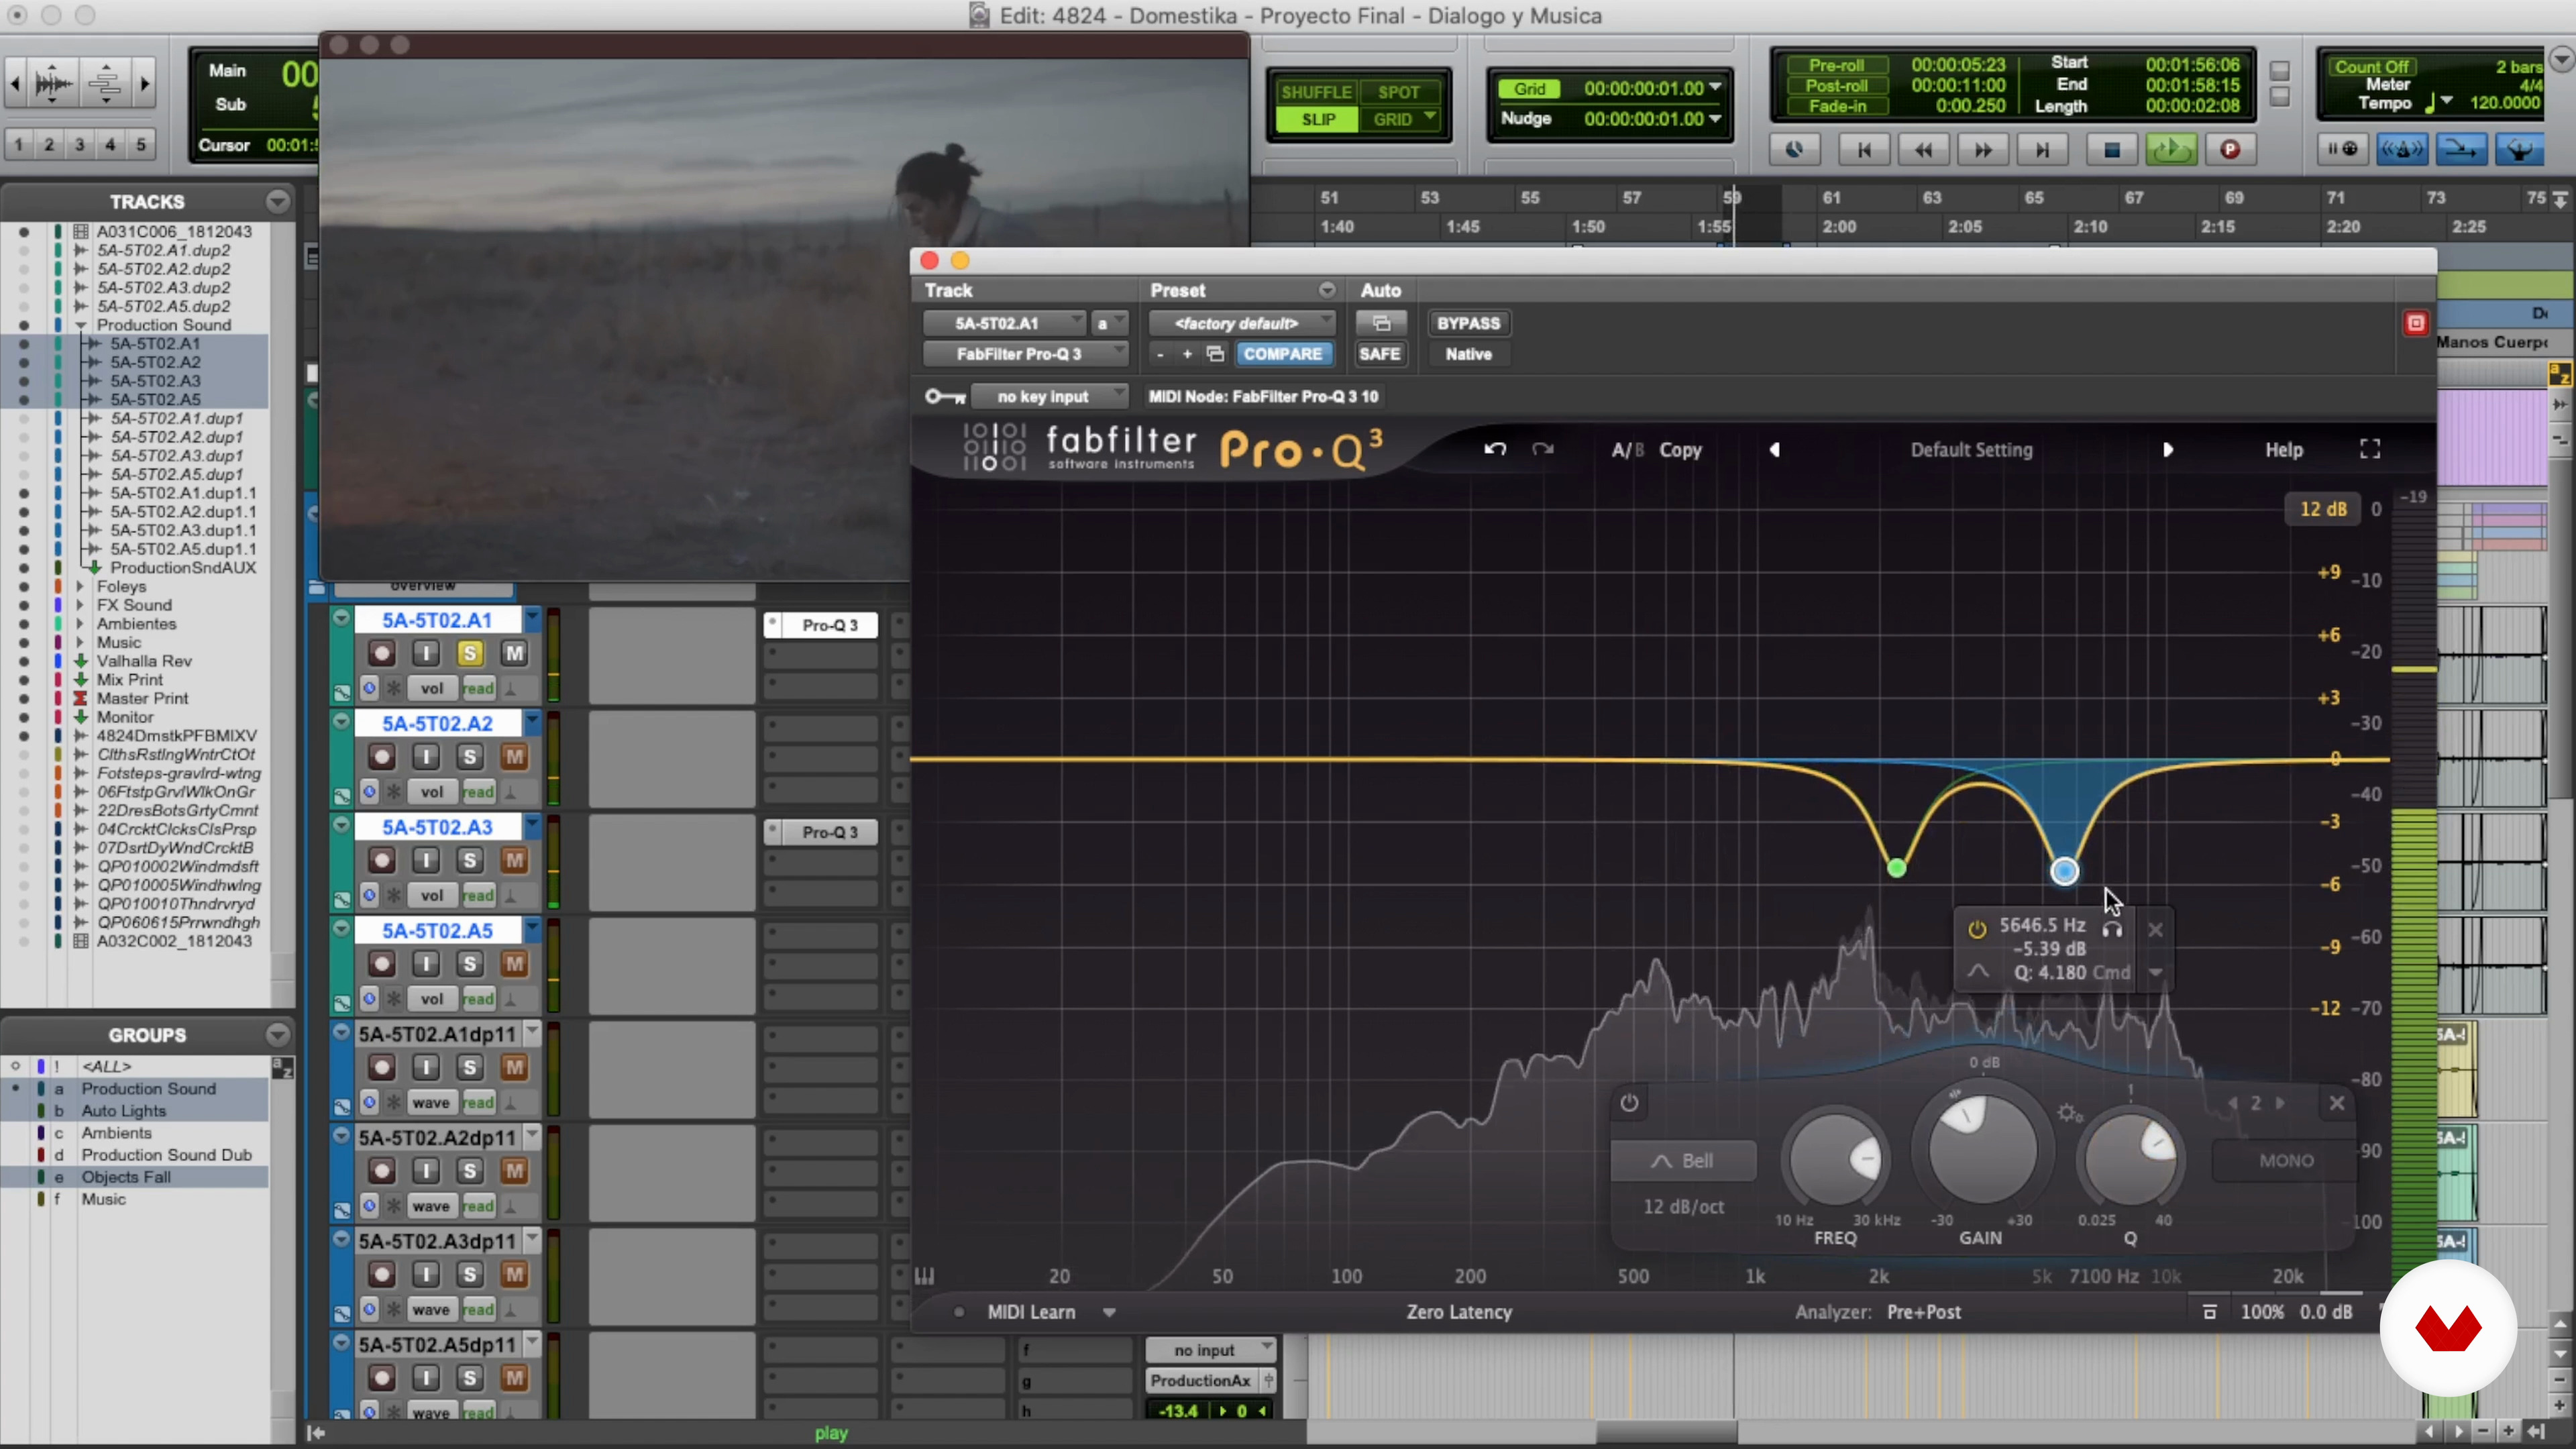Click Zero Latency processing mode
The image size is (2576, 1449).
(x=1459, y=1312)
